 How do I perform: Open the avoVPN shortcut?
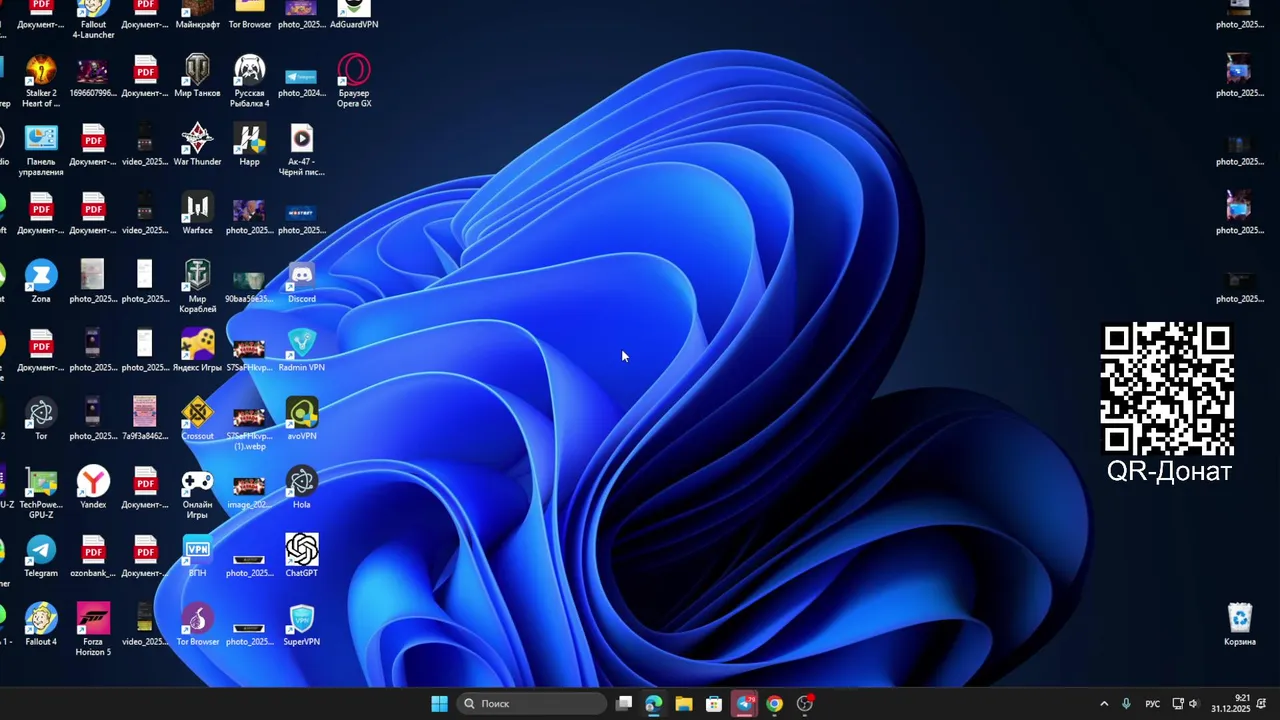point(301,419)
